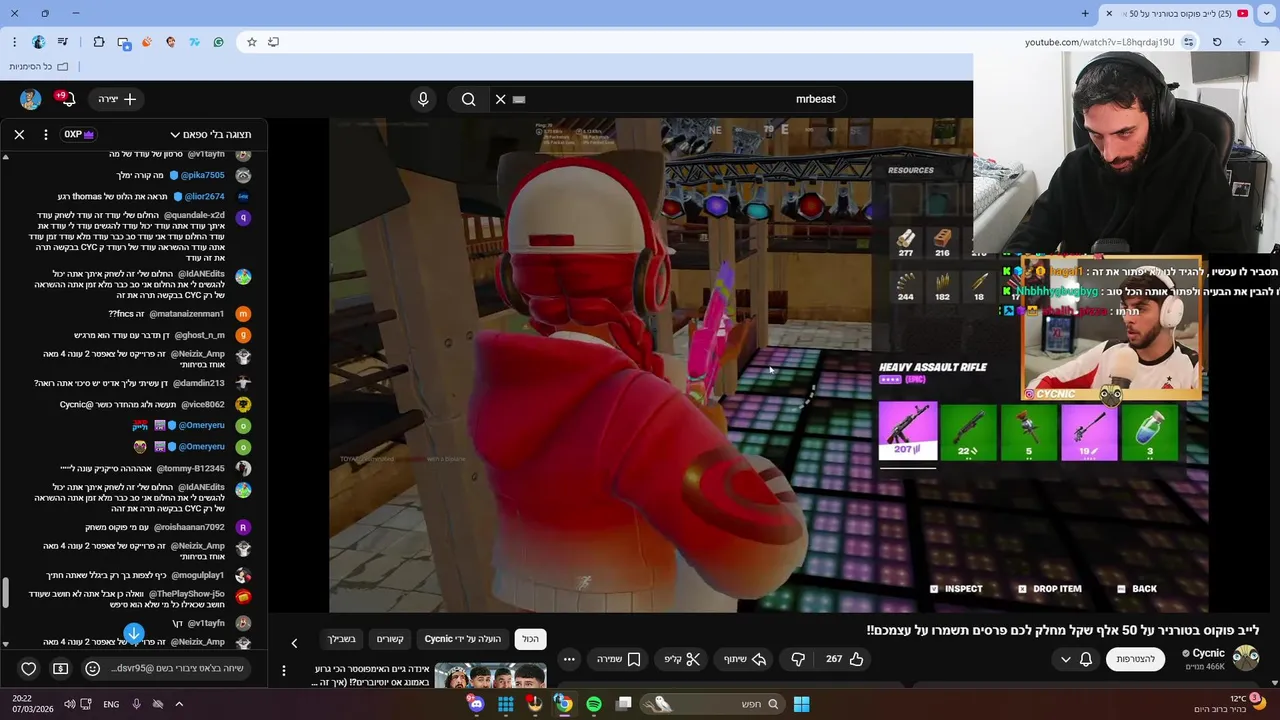1280x720 pixels.
Task: Open the volume control in the system tray
Action: pyautogui.click(x=70, y=704)
